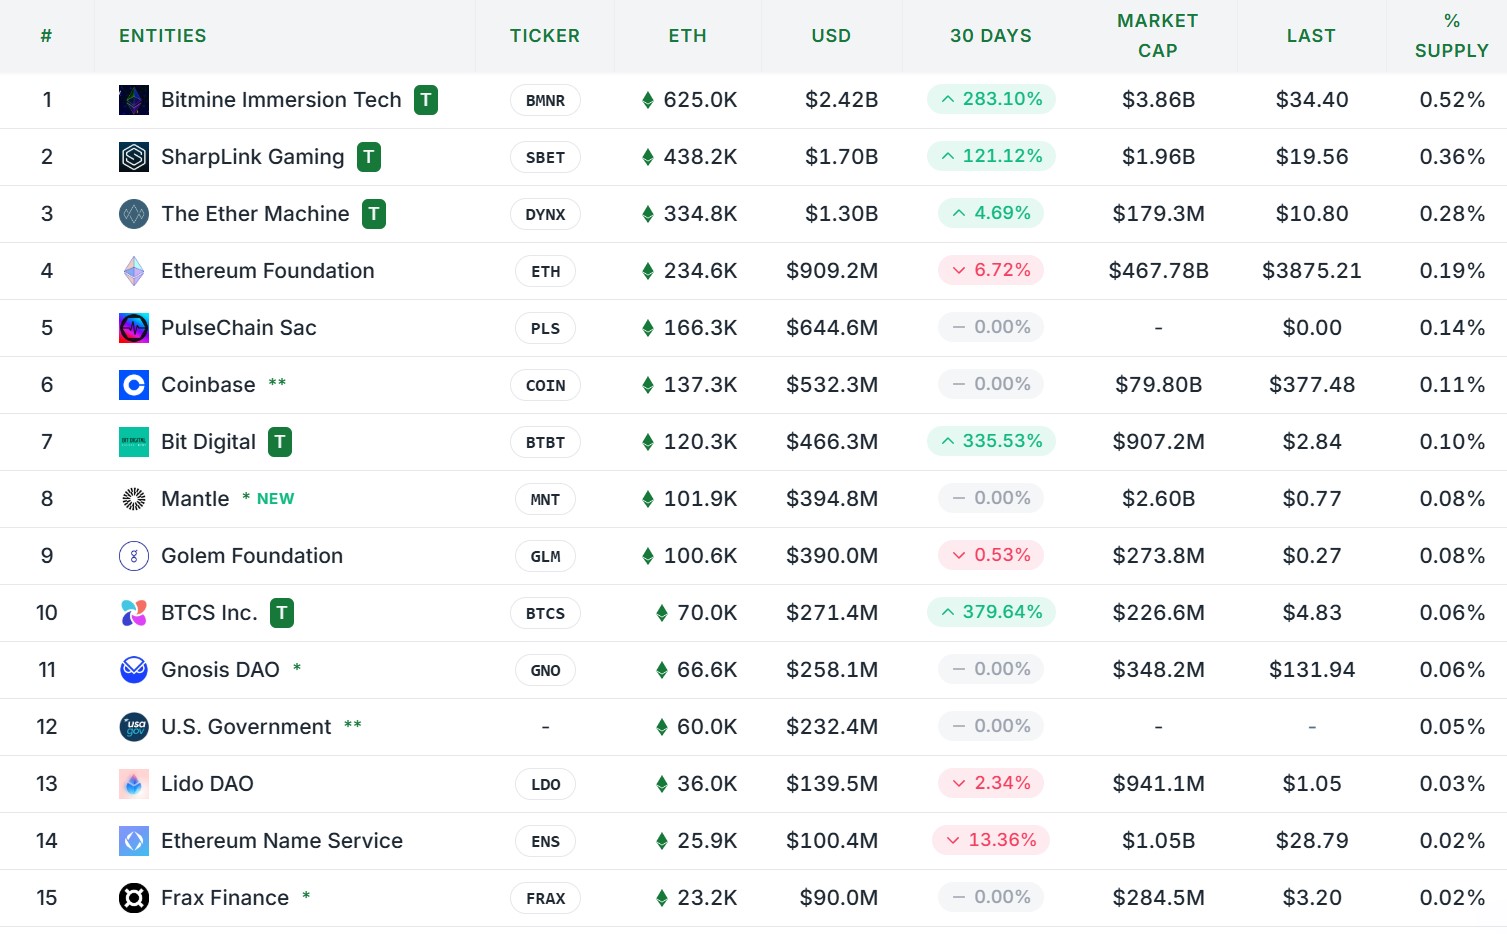Expand the 283.10% change chip for BMNR
This screenshot has height=934, width=1507.
pyautogui.click(x=990, y=99)
